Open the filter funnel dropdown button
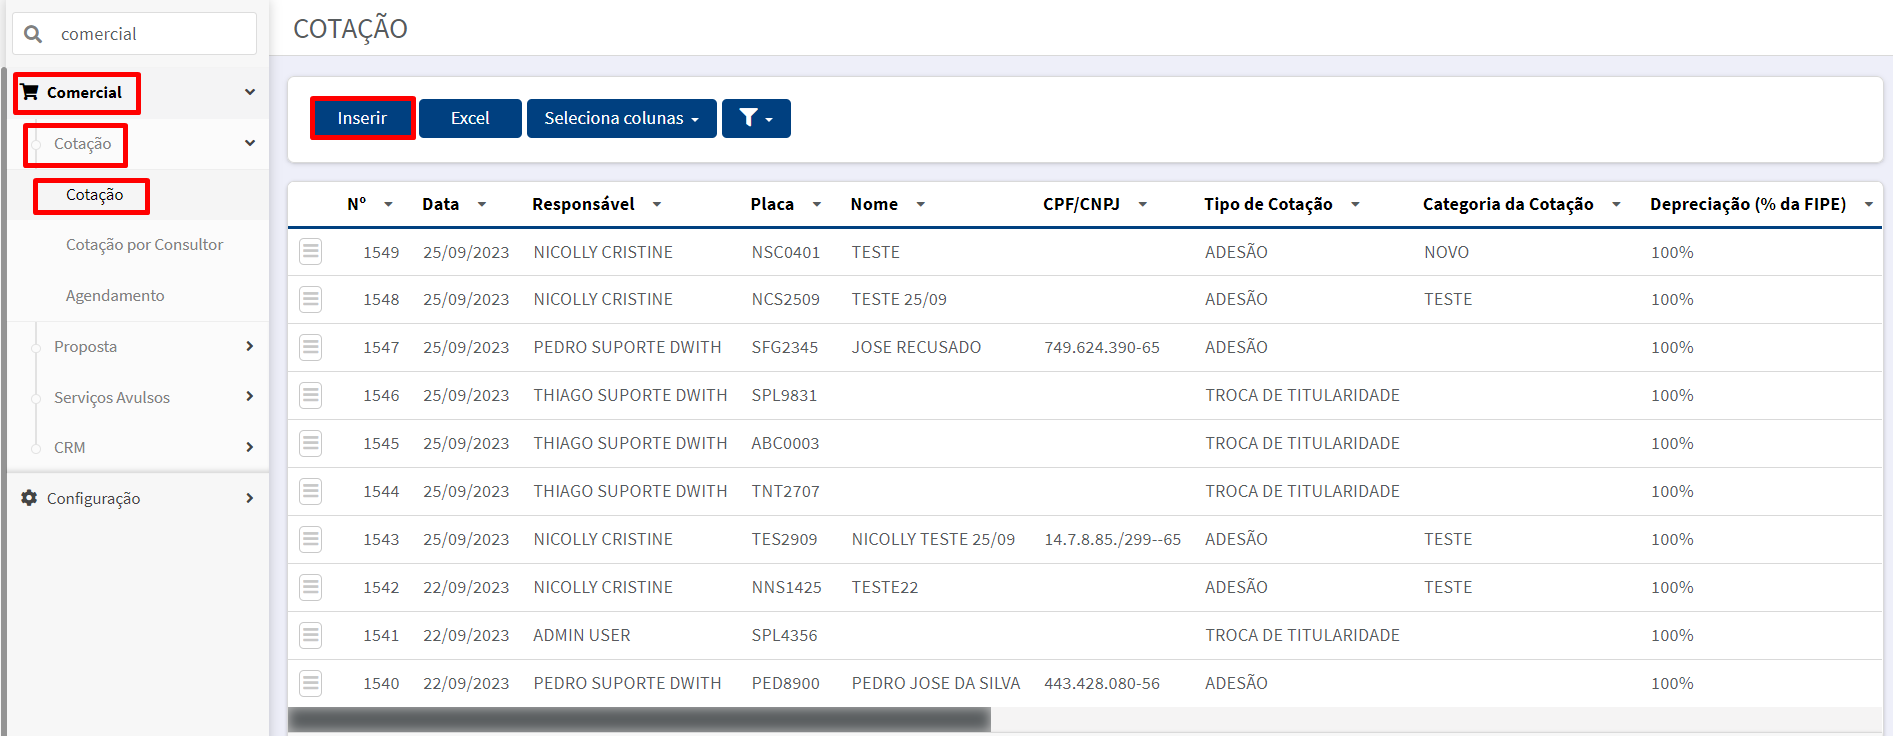 (756, 118)
